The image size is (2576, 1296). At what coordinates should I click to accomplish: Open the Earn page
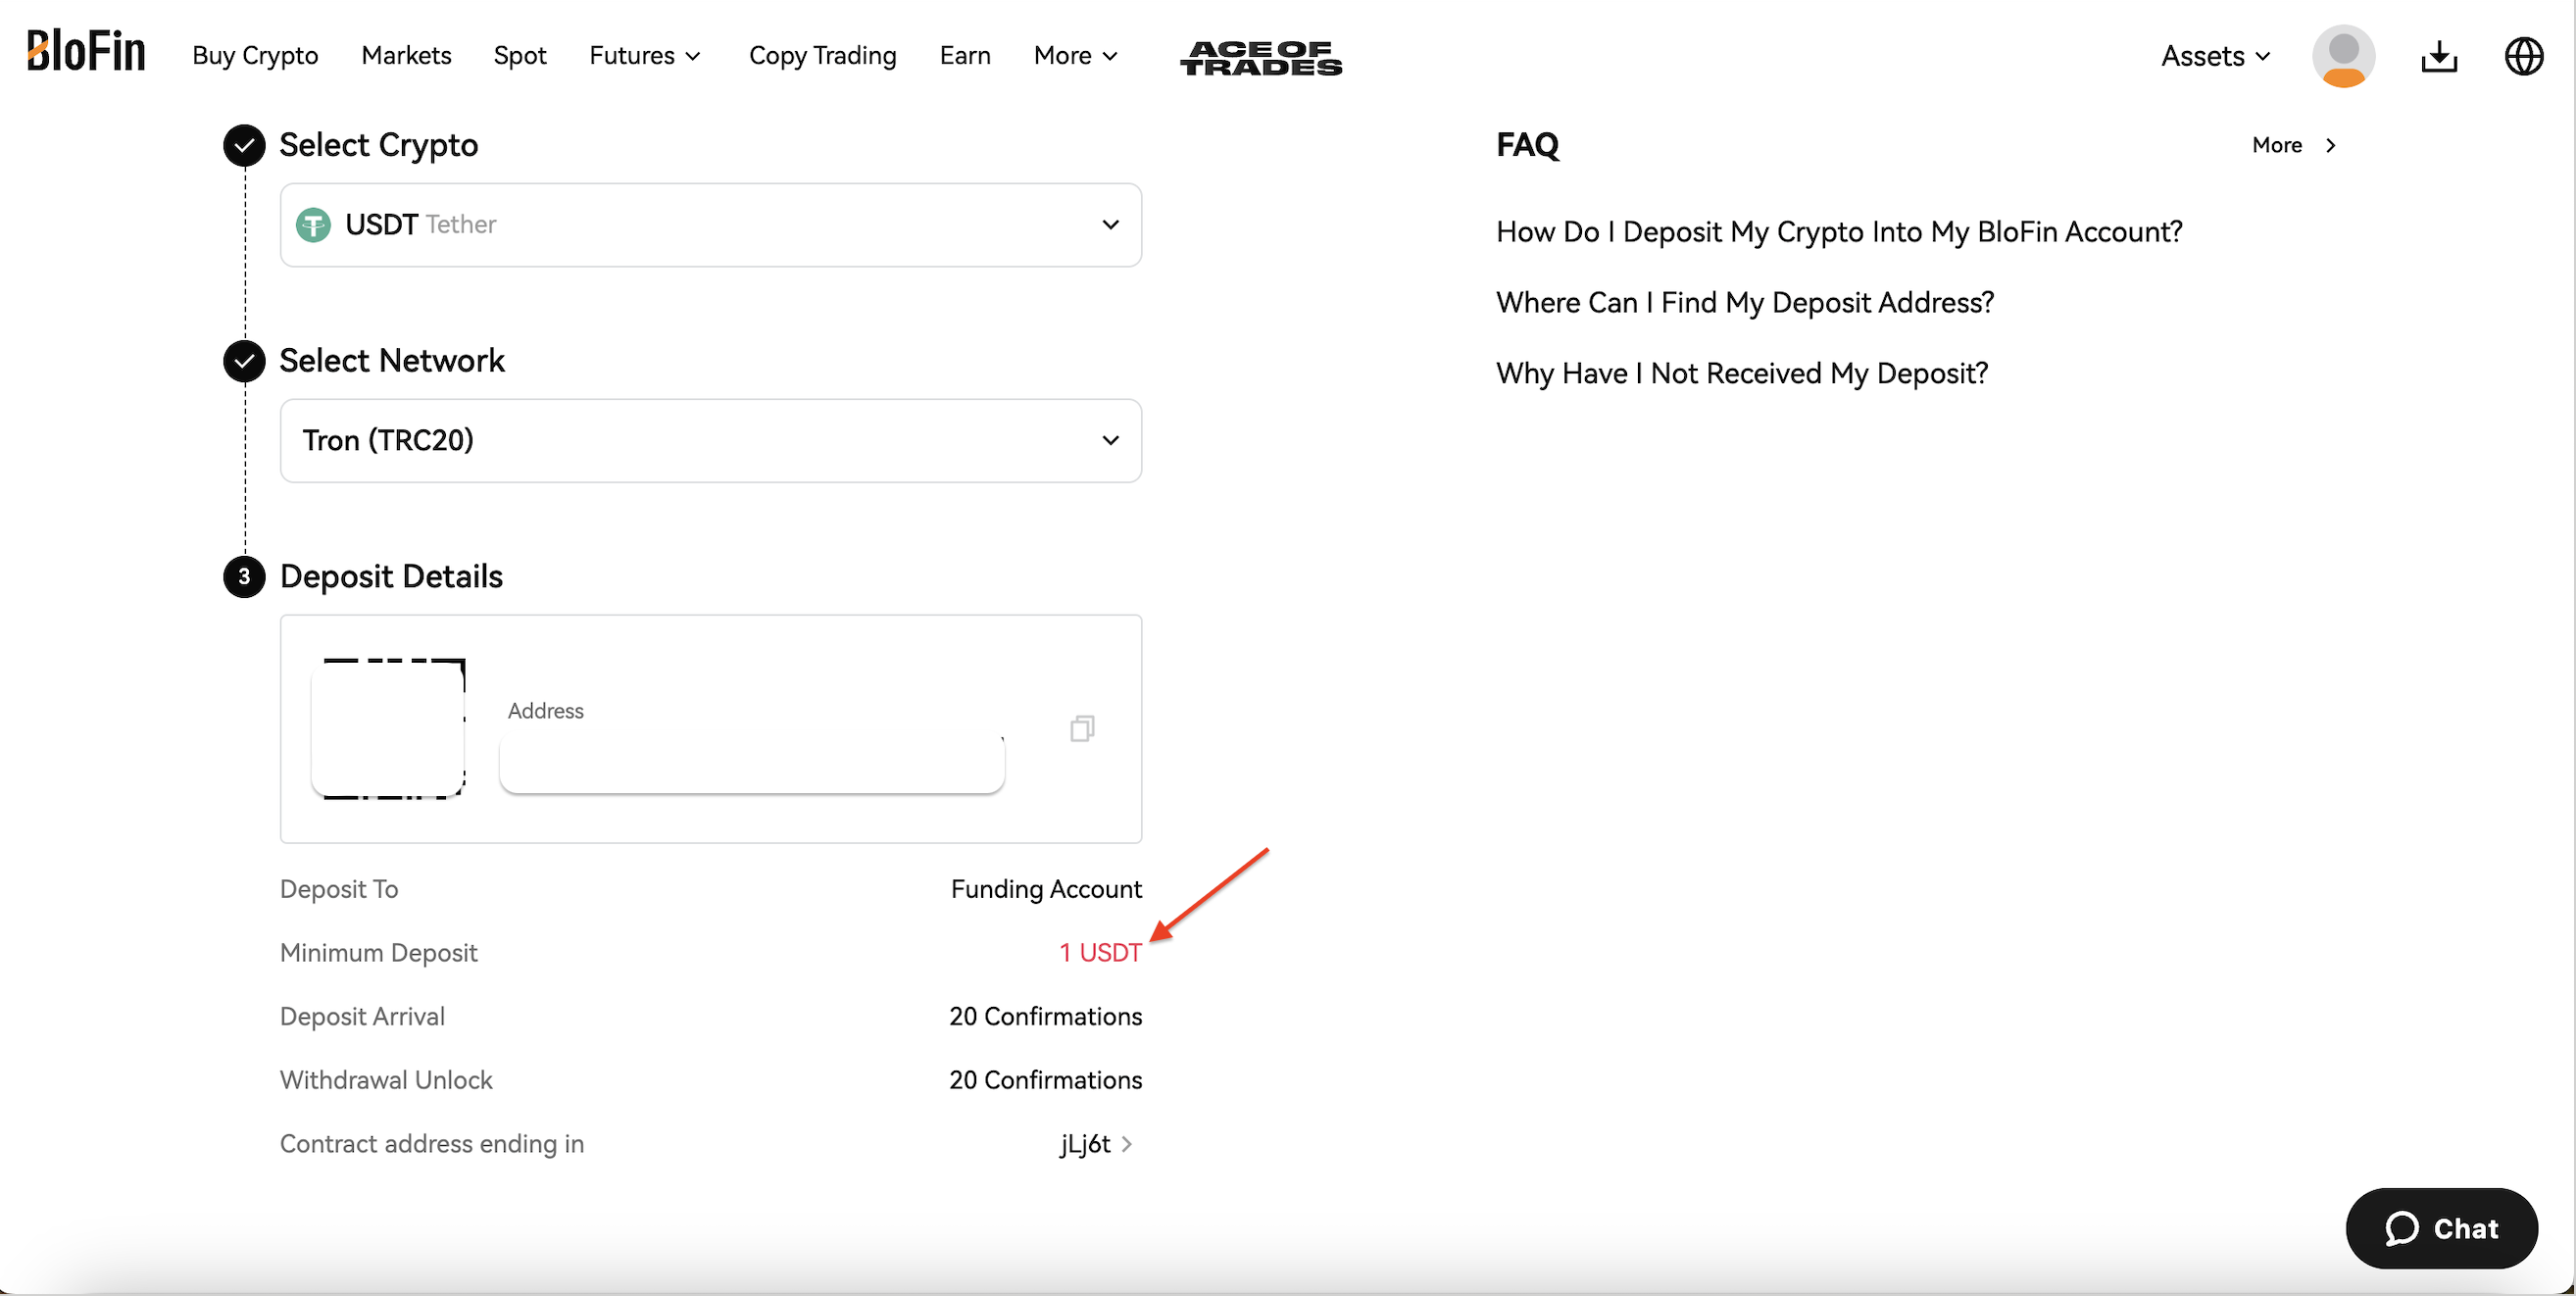pyautogui.click(x=965, y=56)
